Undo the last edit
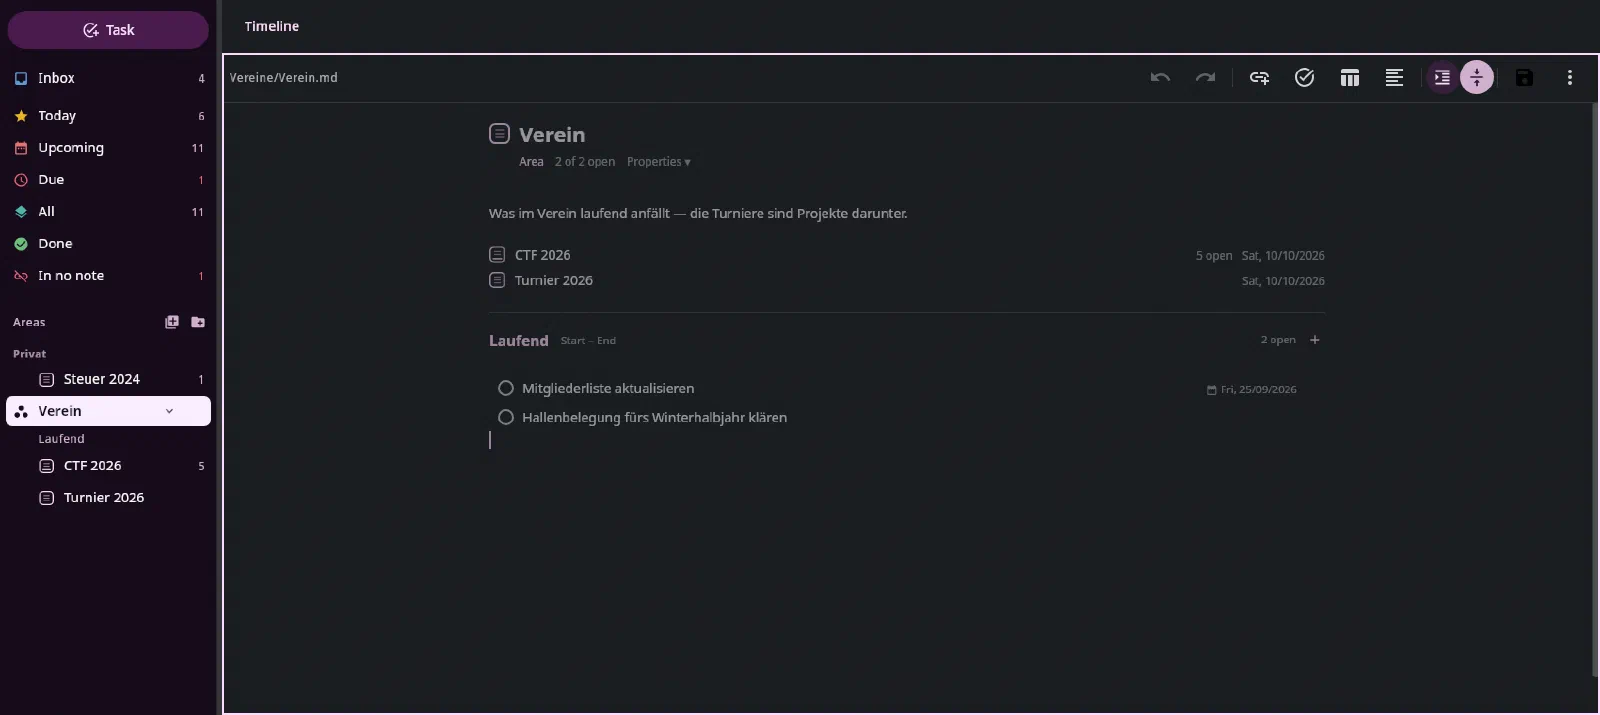 pyautogui.click(x=1160, y=78)
